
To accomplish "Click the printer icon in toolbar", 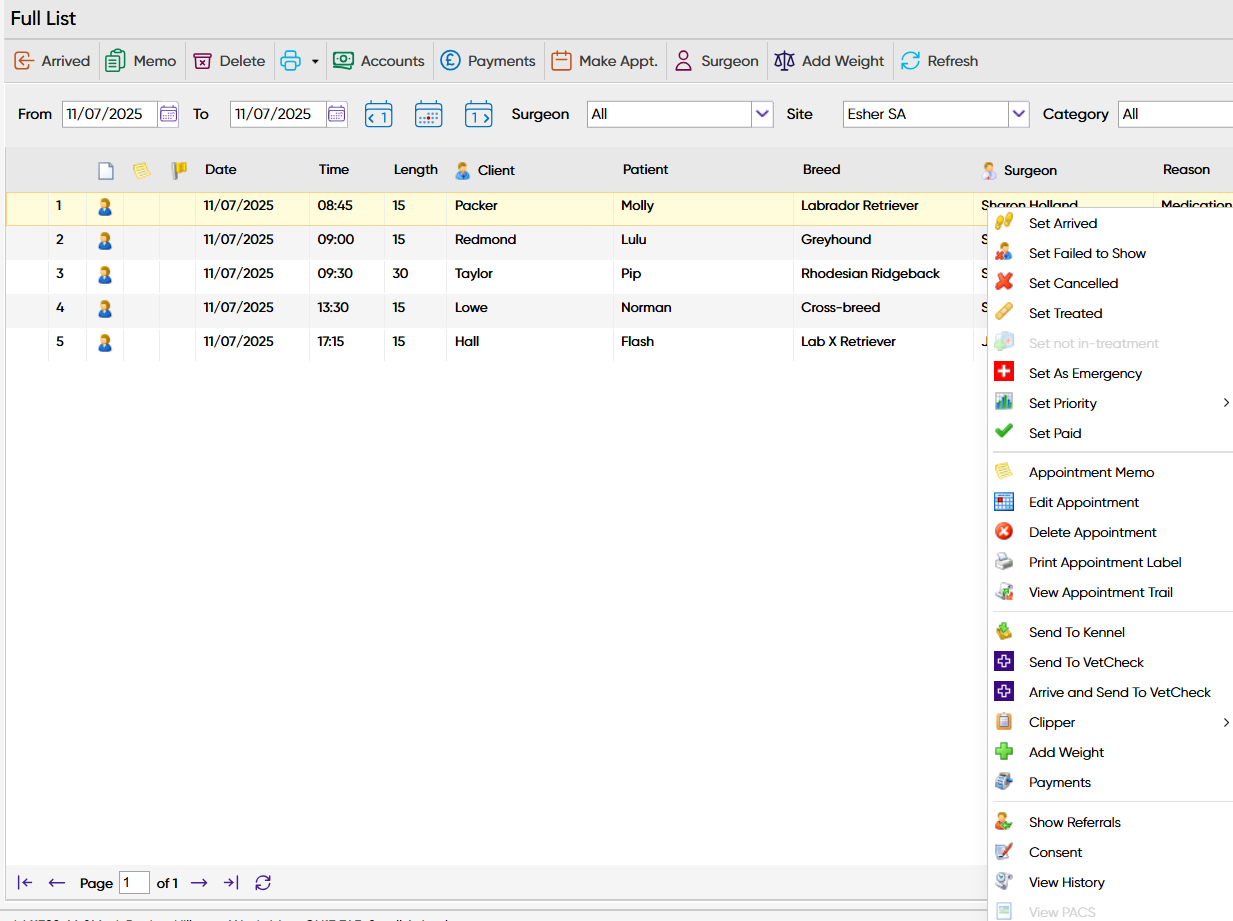I will (x=290, y=61).
